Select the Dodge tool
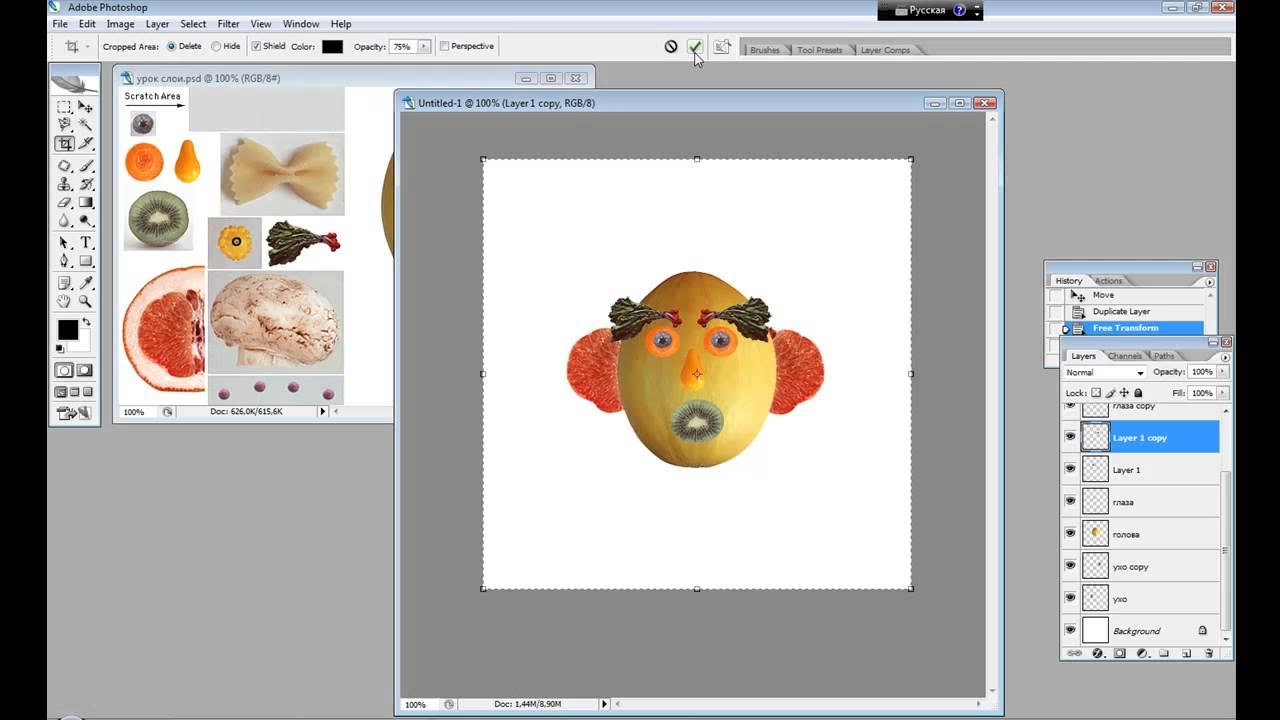The width and height of the screenshot is (1280, 720). pyautogui.click(x=85, y=220)
